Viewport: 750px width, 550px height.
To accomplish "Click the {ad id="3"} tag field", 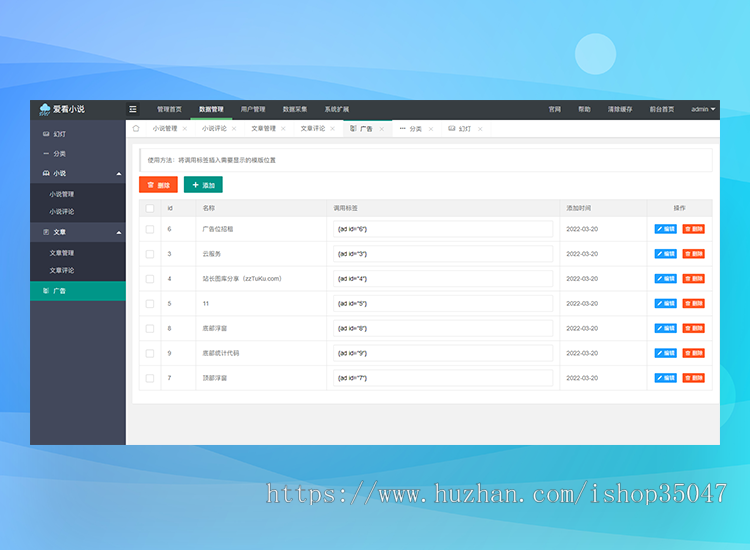I will click(443, 254).
